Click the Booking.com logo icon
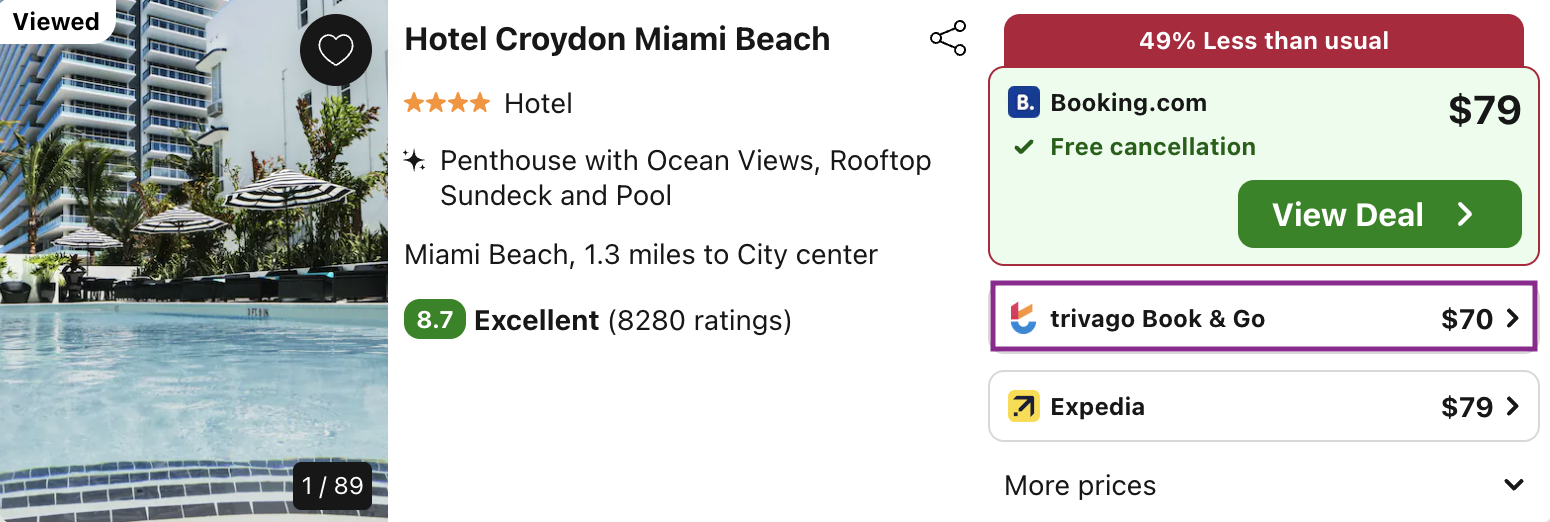The width and height of the screenshot is (1550, 522). [x=1023, y=103]
